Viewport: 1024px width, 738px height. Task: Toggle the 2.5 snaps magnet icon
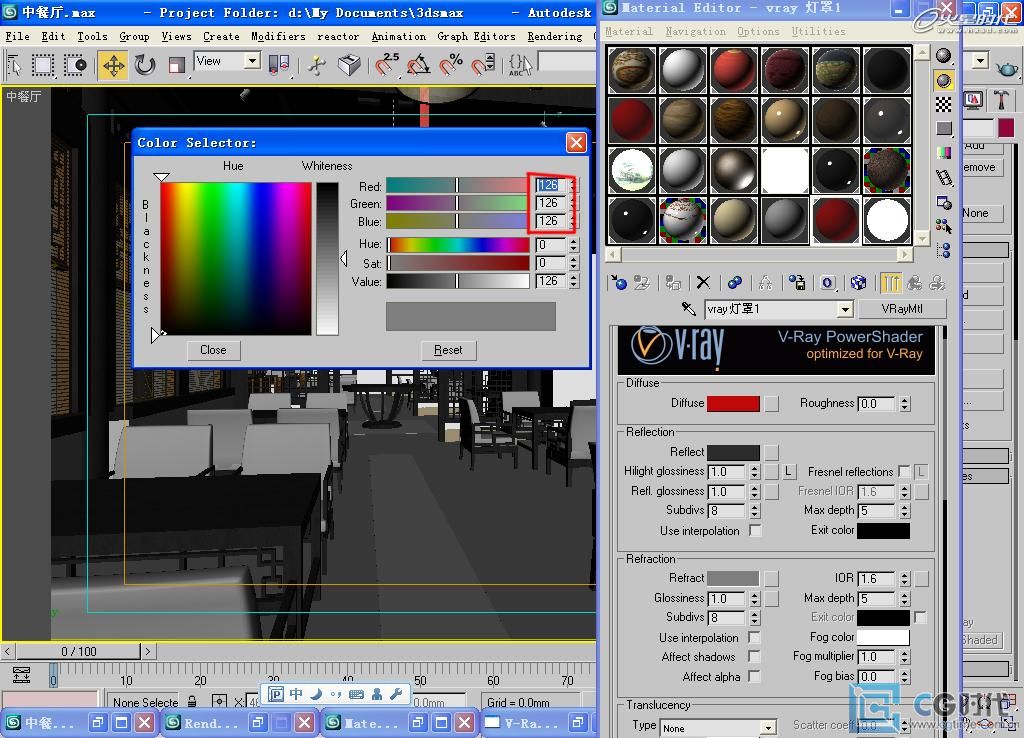(387, 64)
